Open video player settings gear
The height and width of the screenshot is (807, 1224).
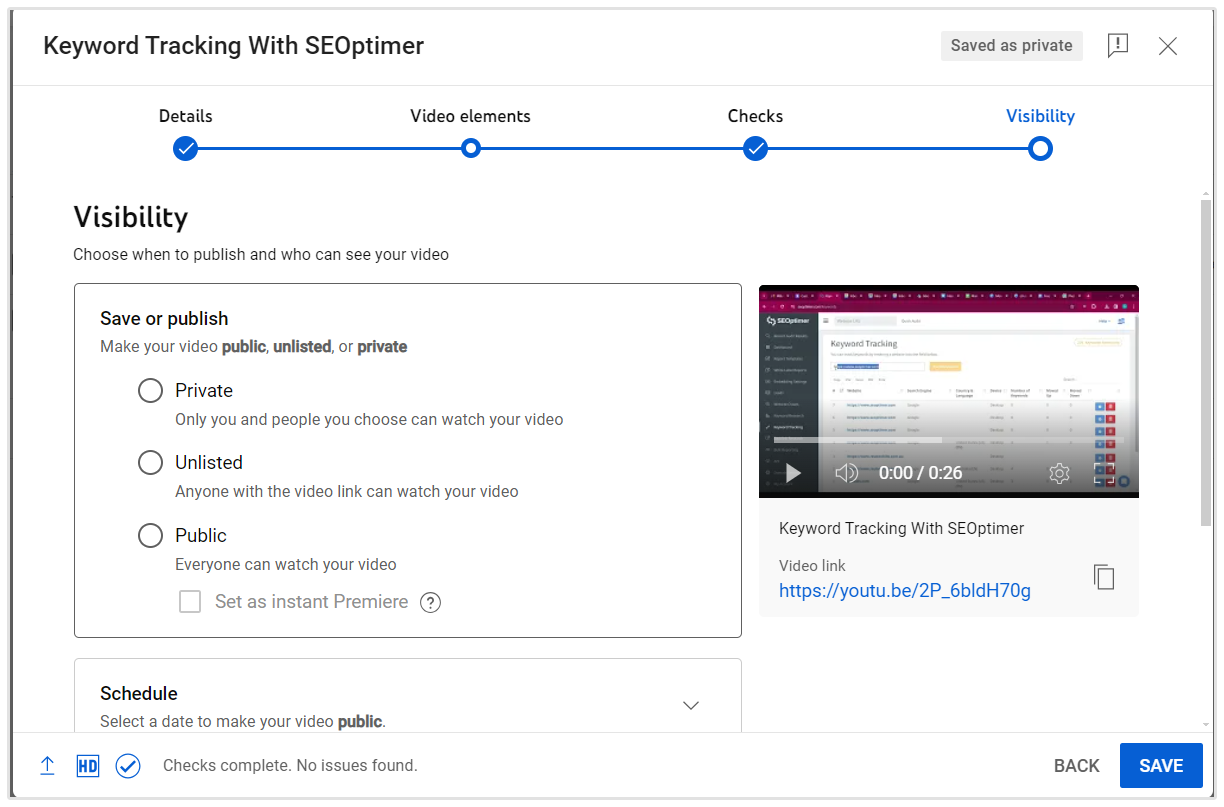[x=1059, y=473]
